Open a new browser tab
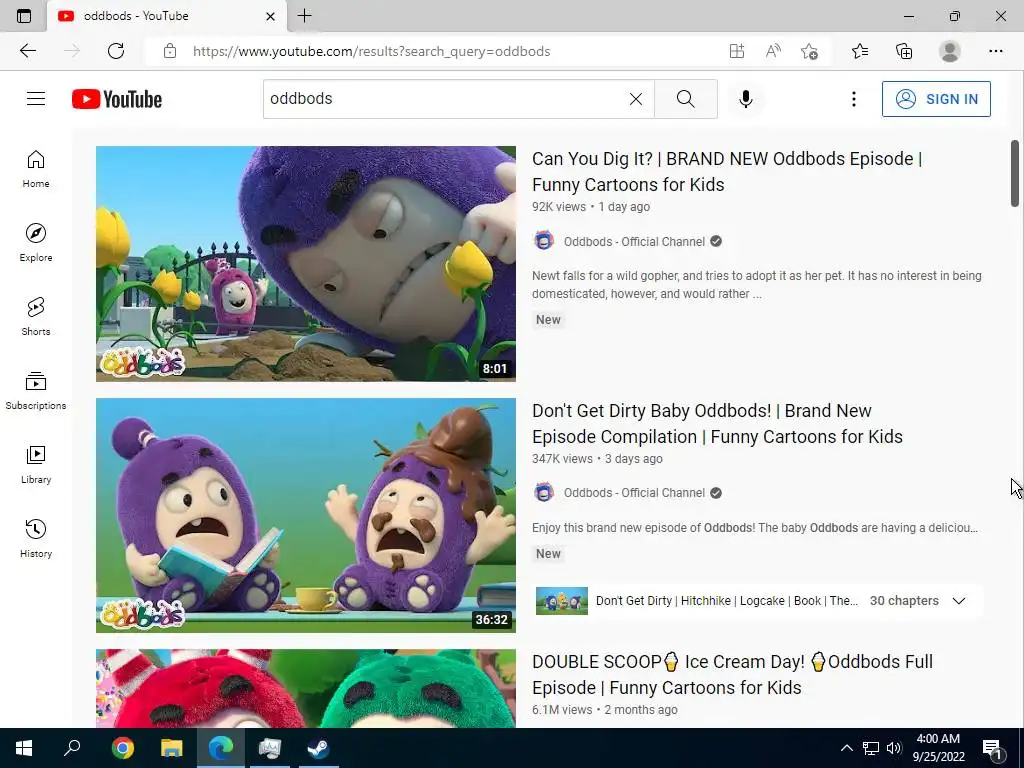Screen dimensions: 1024x768 (x=304, y=16)
